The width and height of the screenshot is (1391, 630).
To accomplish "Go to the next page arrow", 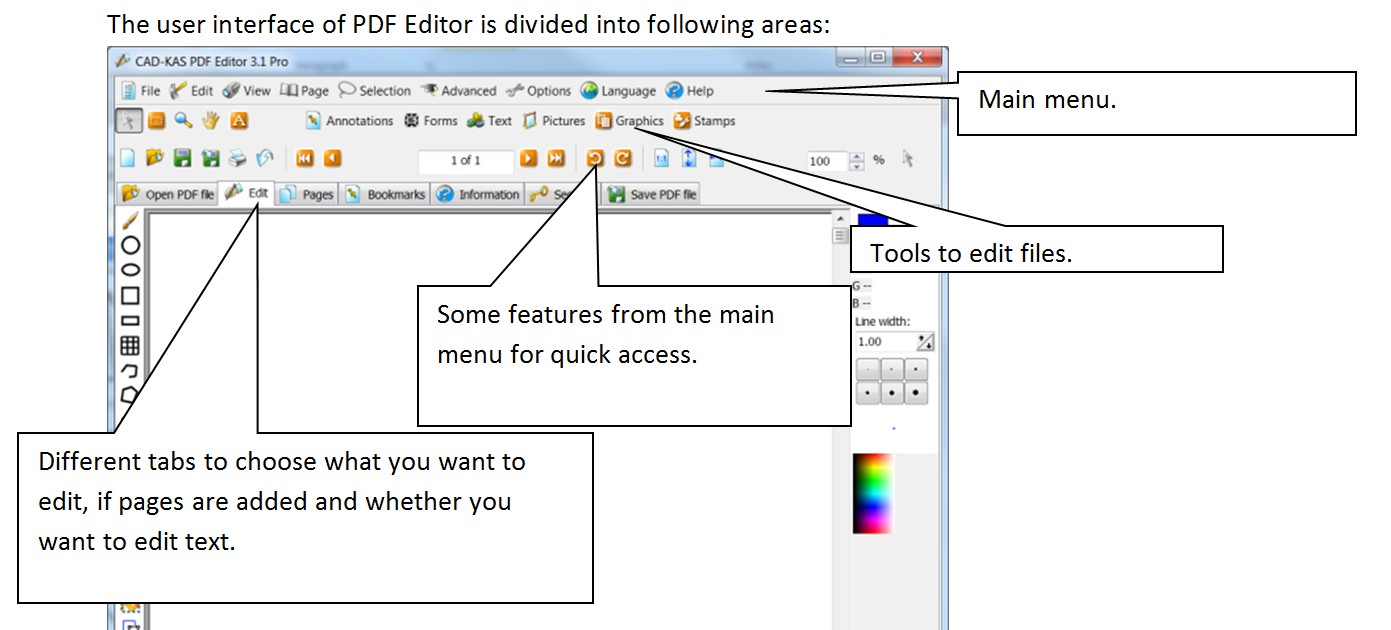I will pos(529,159).
